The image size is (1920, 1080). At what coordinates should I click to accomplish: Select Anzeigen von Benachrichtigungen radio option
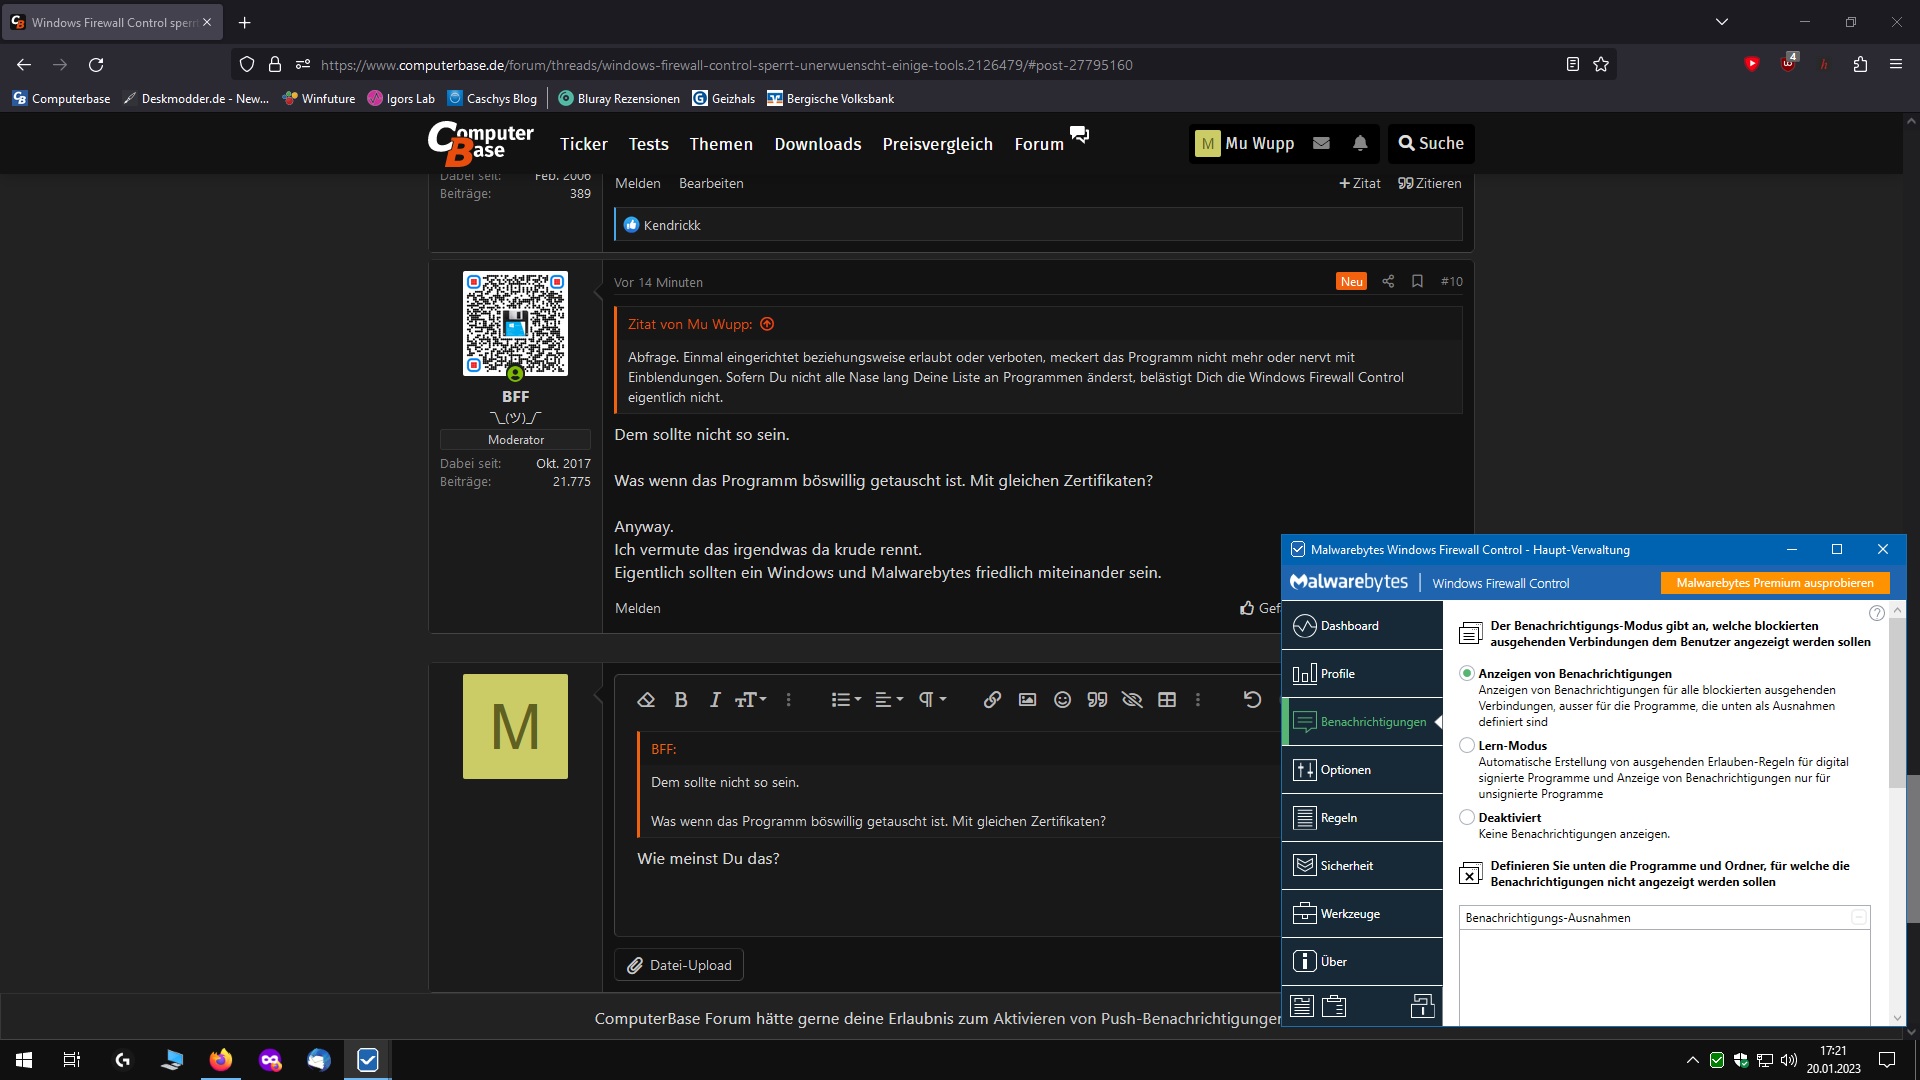(x=1467, y=674)
